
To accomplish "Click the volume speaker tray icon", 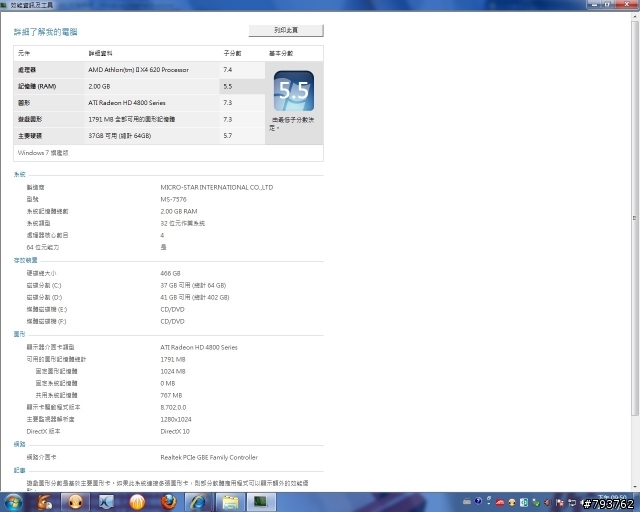I will [548, 502].
